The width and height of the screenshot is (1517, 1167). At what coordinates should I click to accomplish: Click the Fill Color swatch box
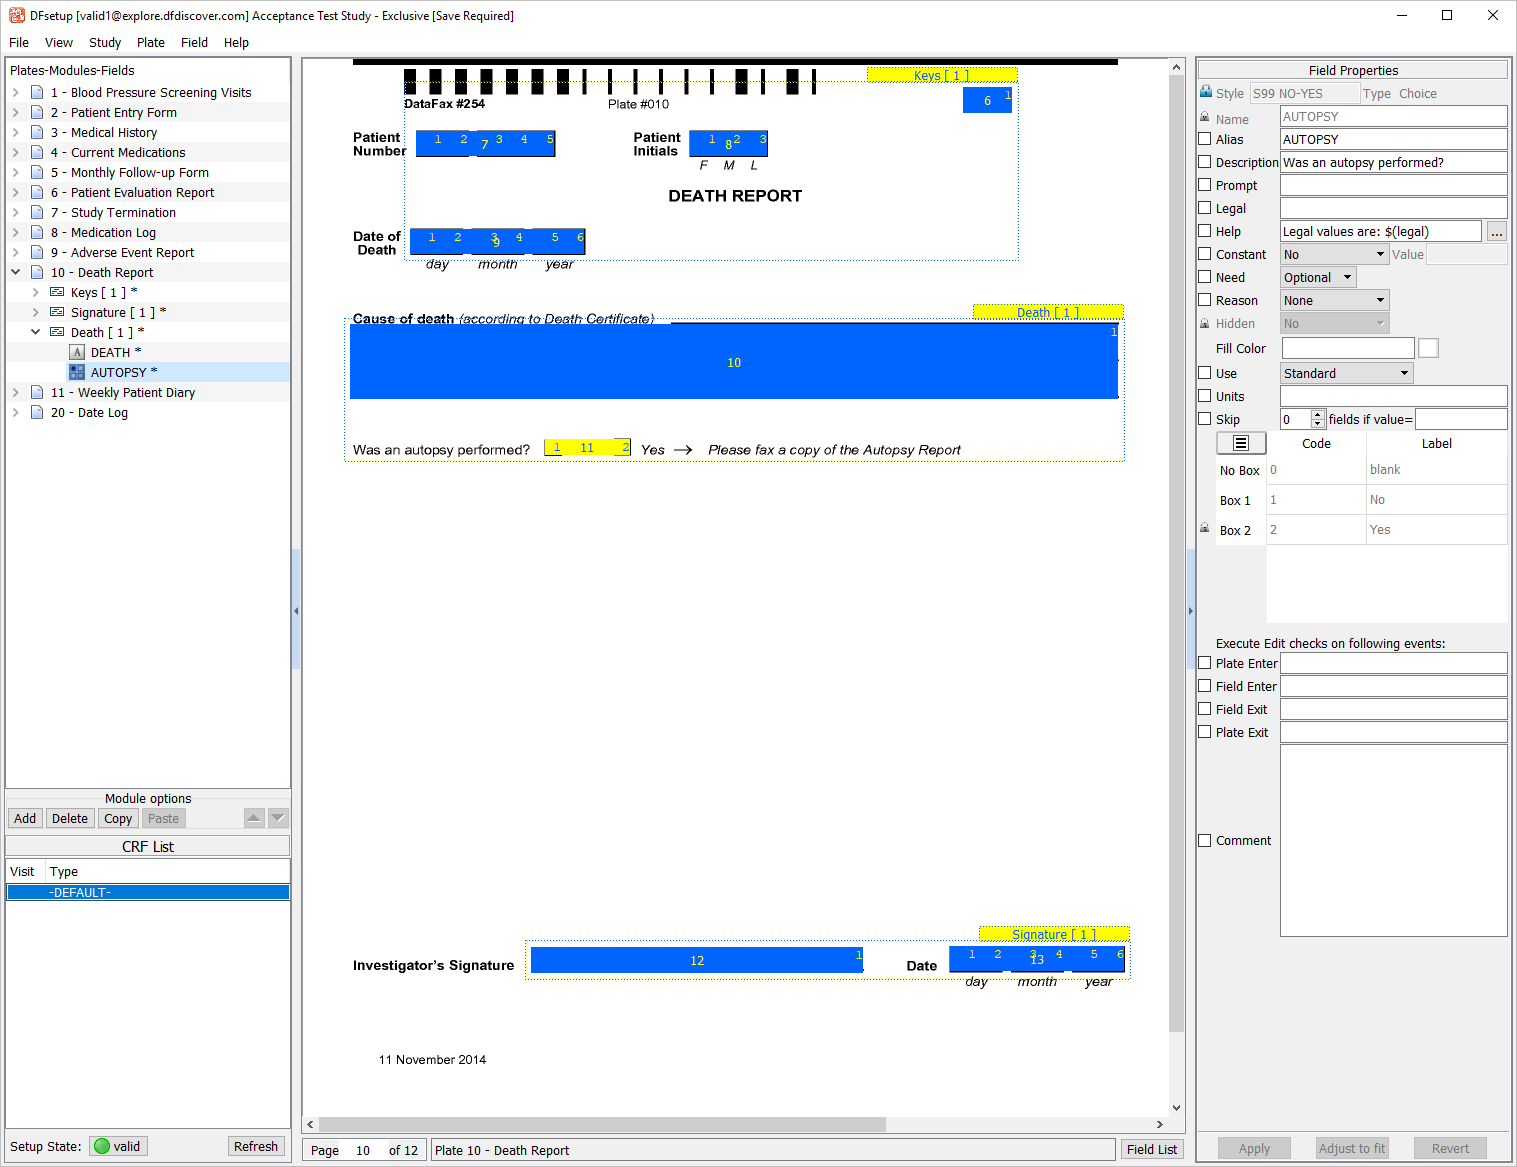1428,348
